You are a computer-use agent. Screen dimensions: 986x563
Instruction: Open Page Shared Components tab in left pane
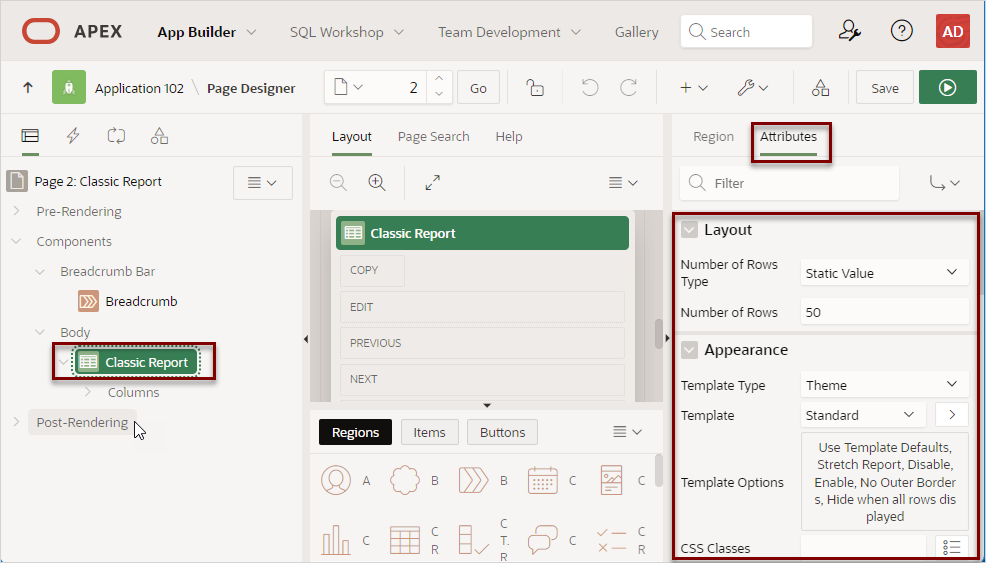click(159, 136)
